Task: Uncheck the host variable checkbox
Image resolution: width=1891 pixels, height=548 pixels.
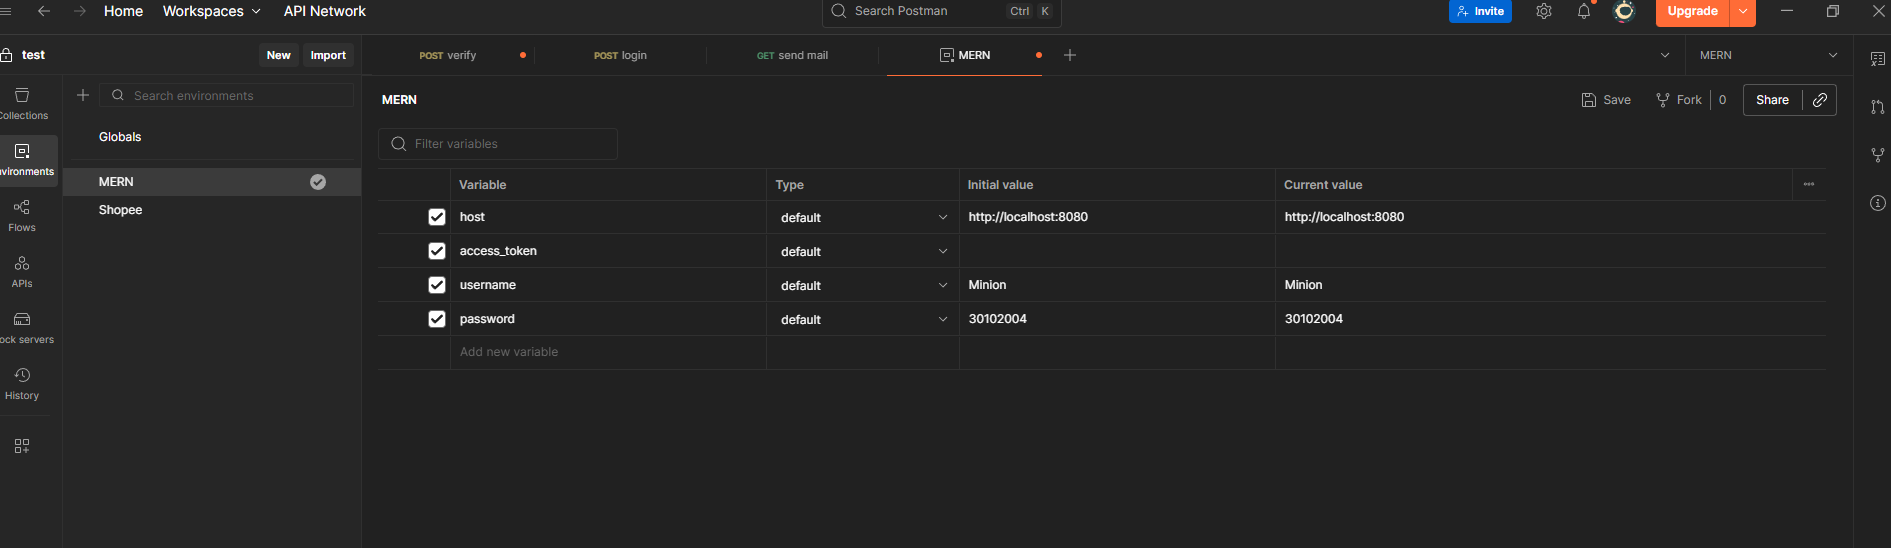Action: 437,217
